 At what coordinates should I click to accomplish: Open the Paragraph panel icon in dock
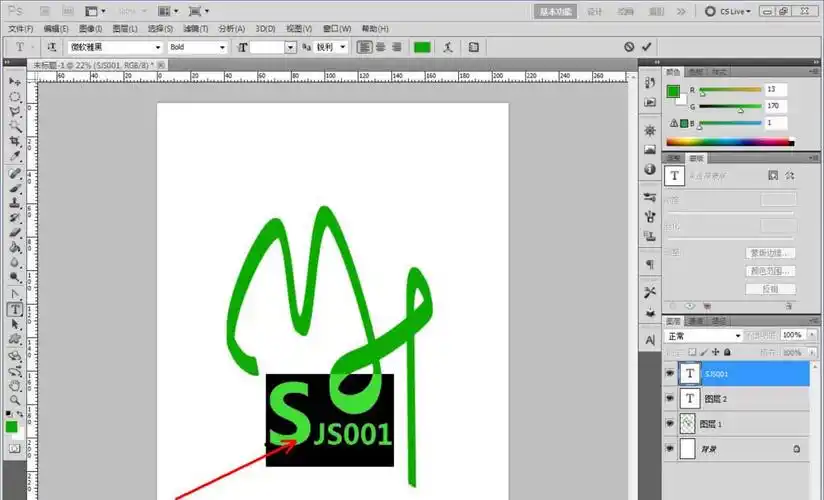(650, 264)
